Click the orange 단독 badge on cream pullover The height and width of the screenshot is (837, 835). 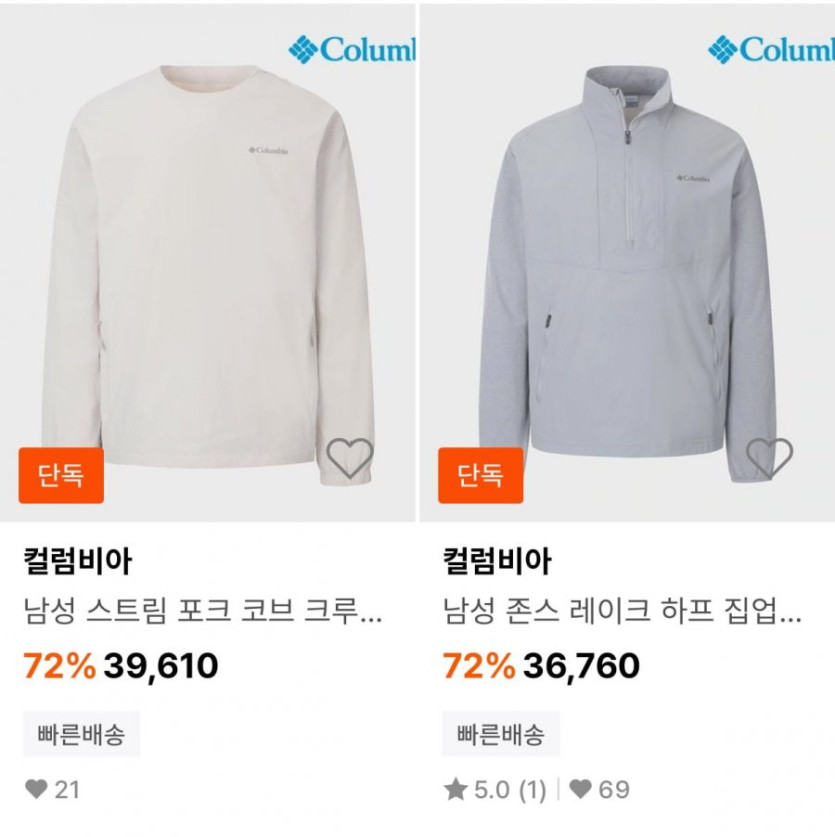[61, 475]
